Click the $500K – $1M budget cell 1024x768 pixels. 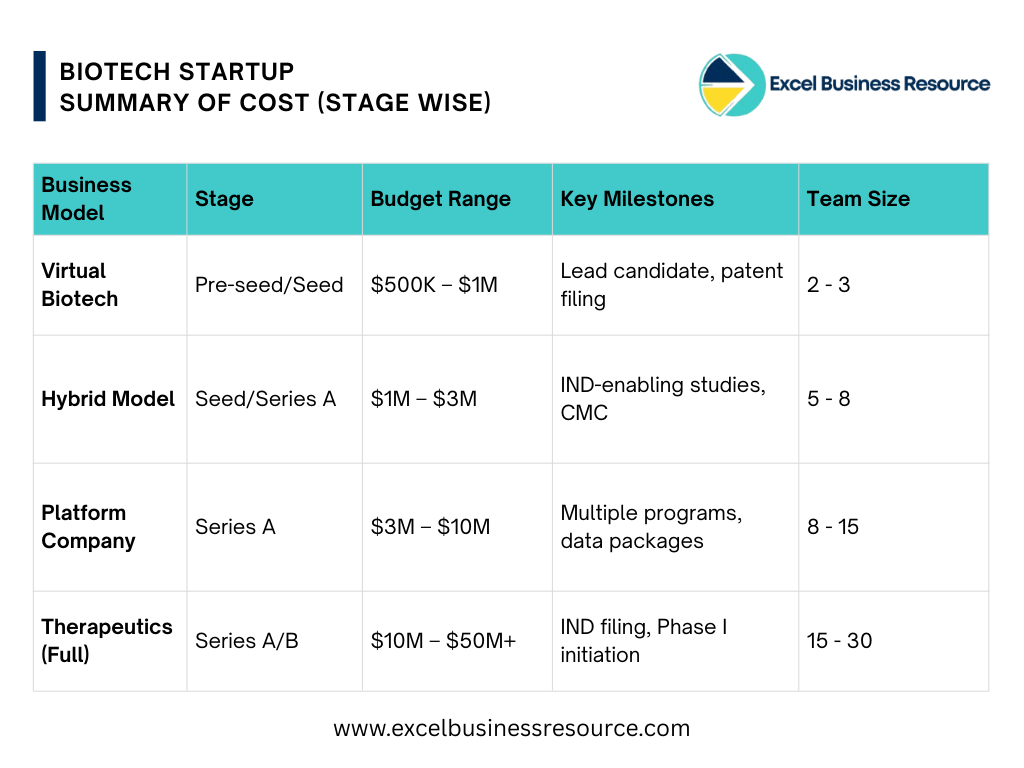(434, 285)
